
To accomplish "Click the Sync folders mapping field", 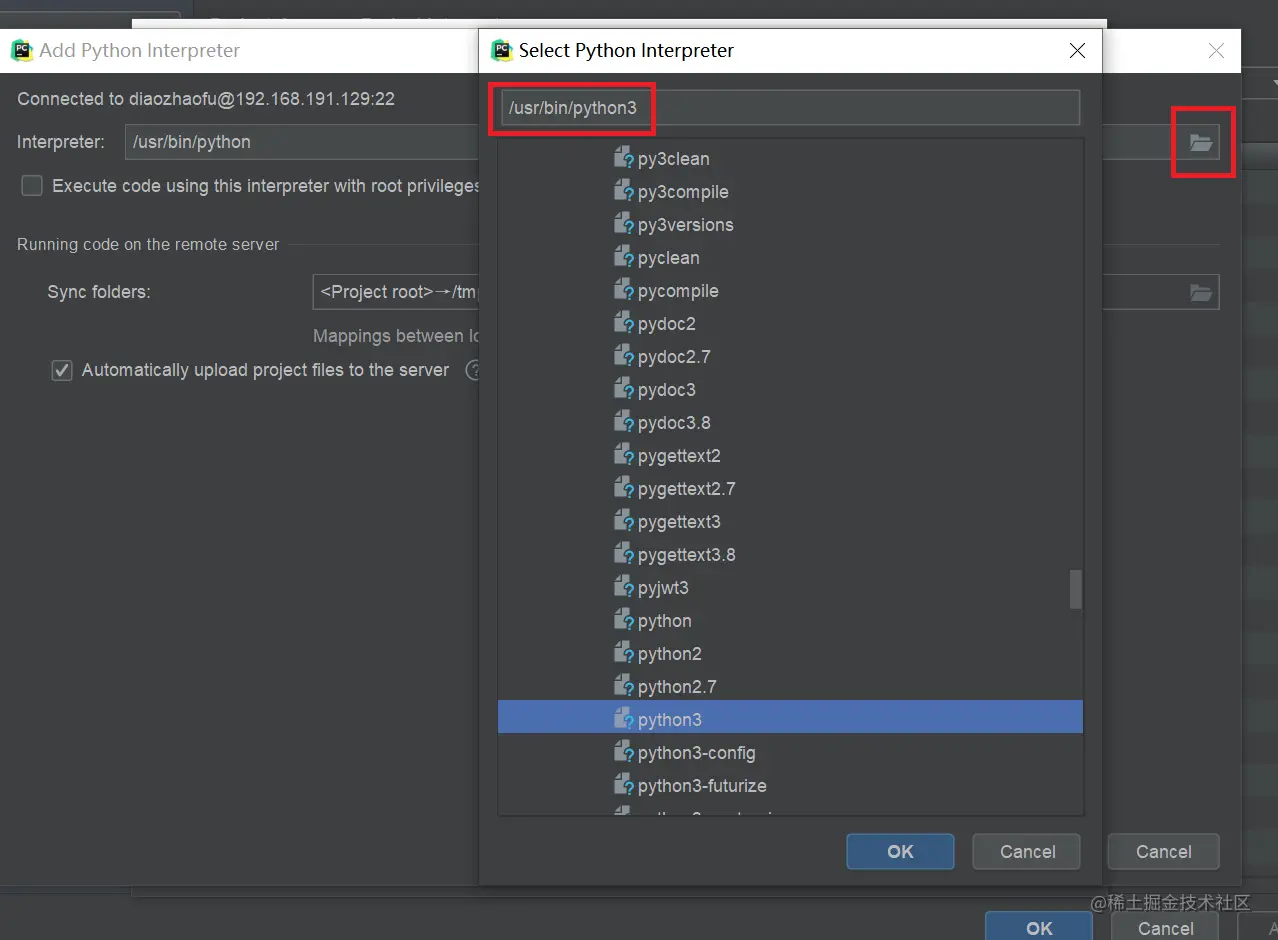I will [x=396, y=292].
